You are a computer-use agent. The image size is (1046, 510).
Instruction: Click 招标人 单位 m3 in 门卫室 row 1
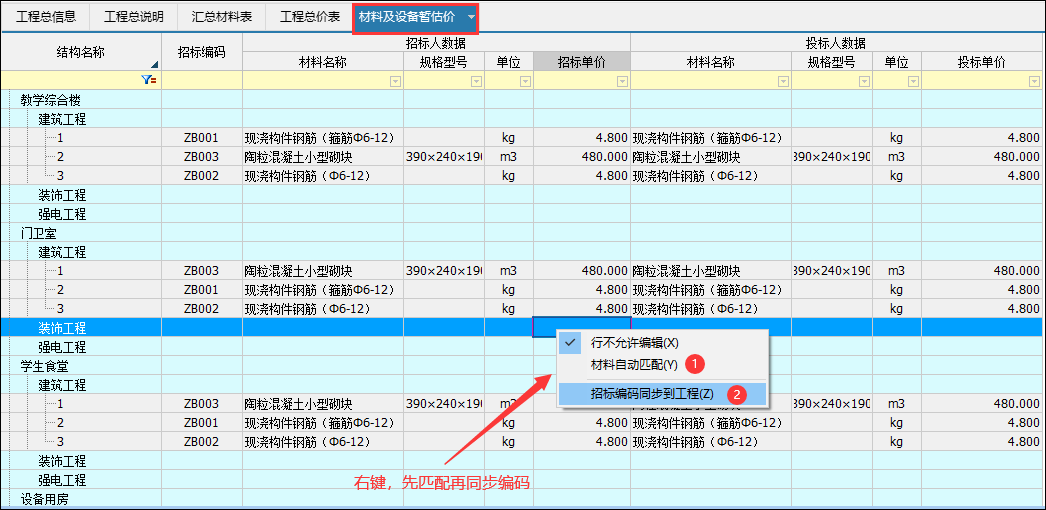click(509, 271)
